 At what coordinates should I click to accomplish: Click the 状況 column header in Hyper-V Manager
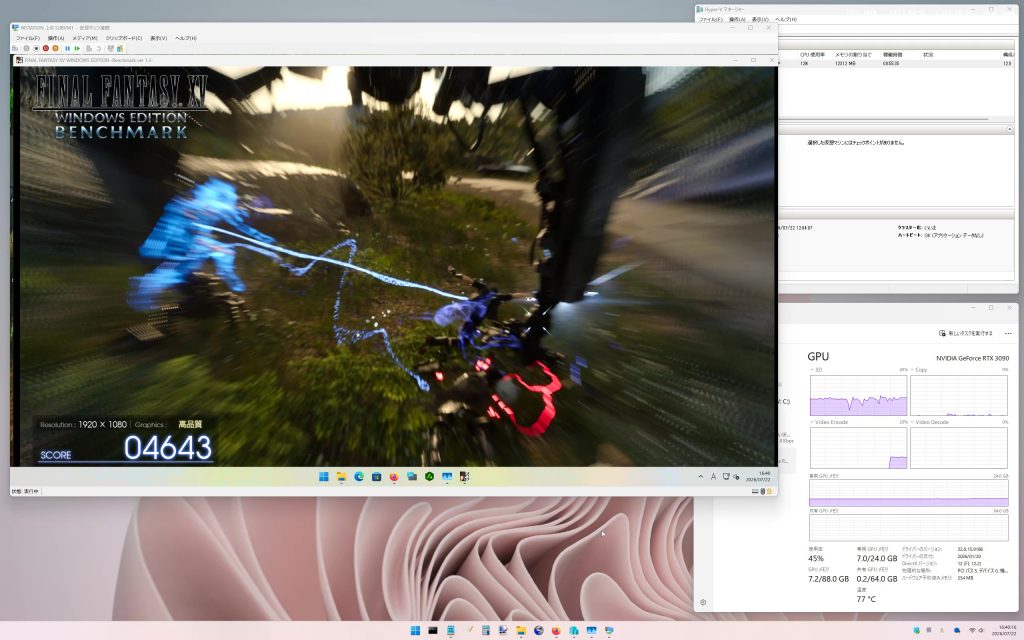(x=928, y=55)
